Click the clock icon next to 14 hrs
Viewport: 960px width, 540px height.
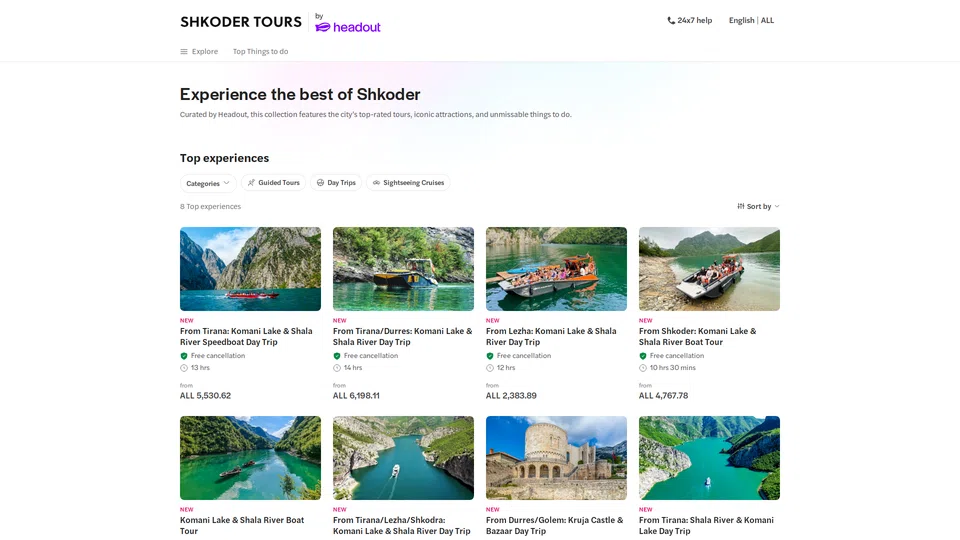point(337,368)
